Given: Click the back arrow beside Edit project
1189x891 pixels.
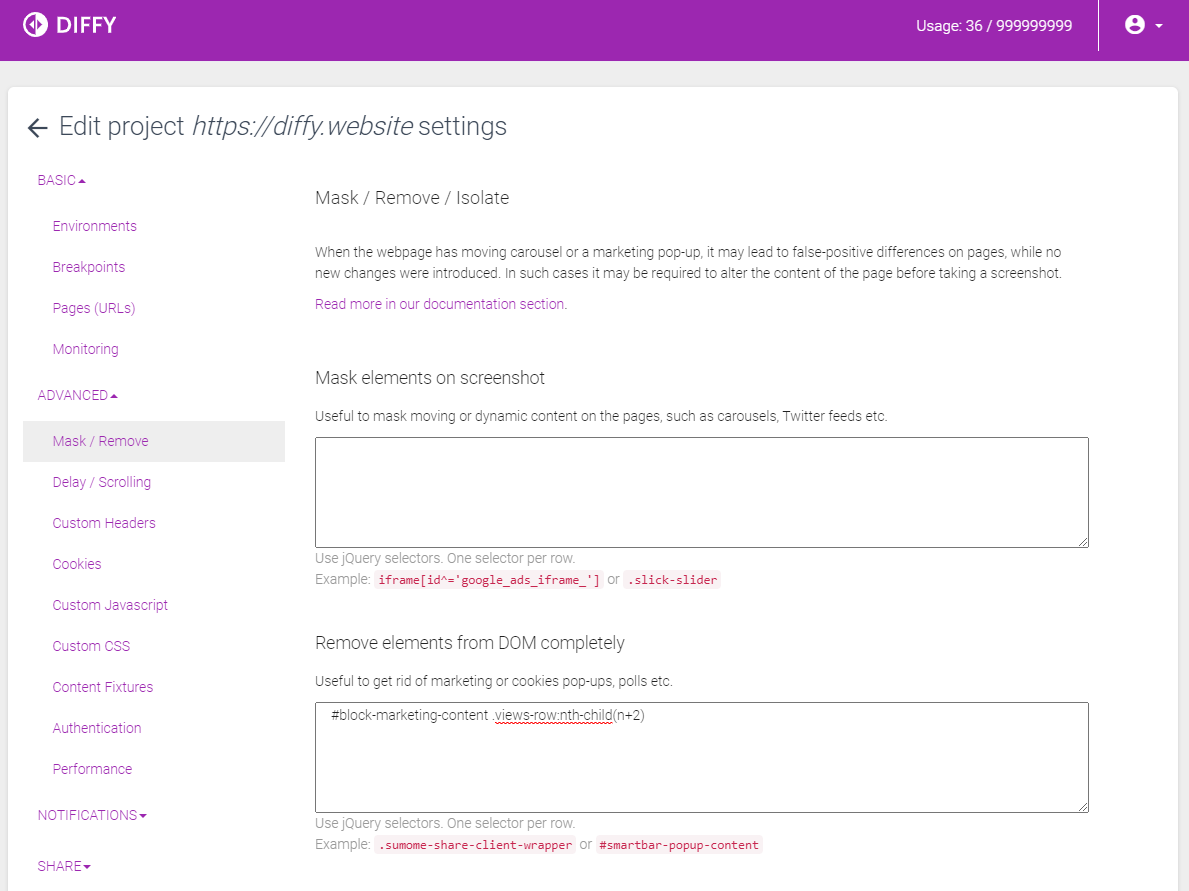Looking at the screenshot, I should pyautogui.click(x=37, y=127).
